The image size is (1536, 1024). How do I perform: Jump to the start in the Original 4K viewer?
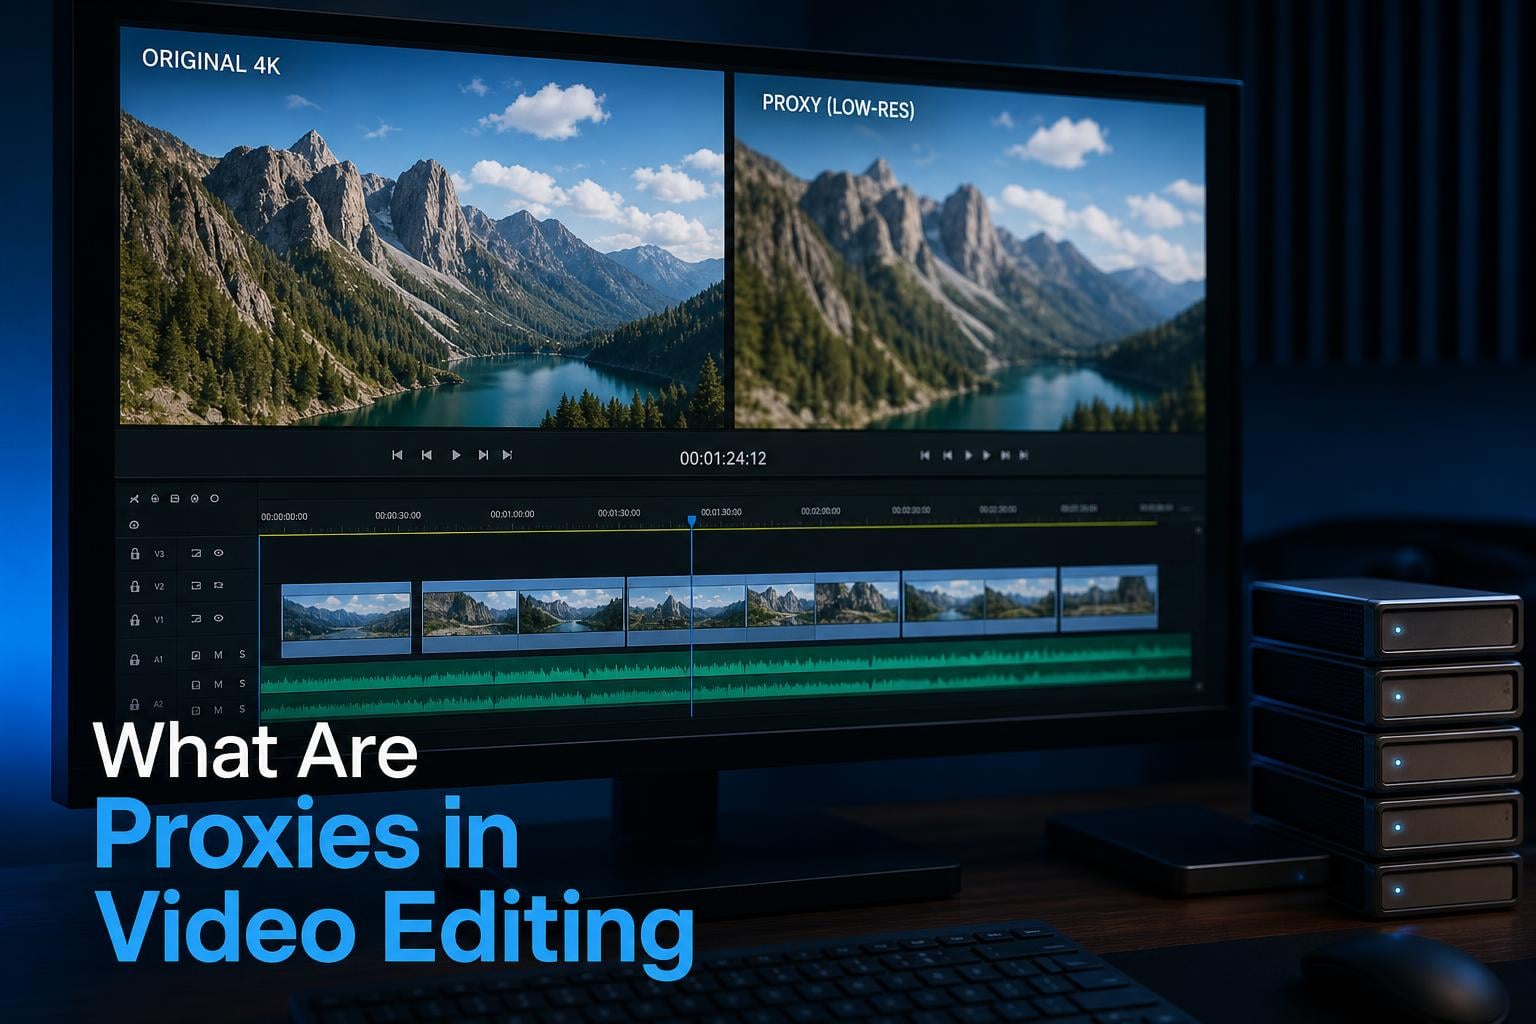pyautogui.click(x=397, y=455)
